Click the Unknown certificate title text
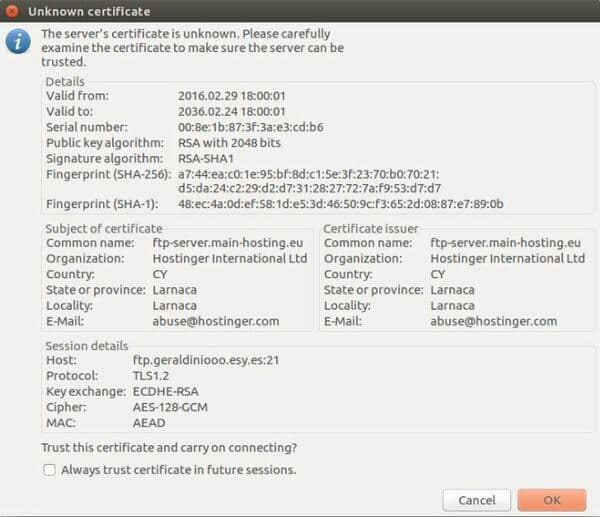This screenshot has width=600, height=517. [89, 11]
